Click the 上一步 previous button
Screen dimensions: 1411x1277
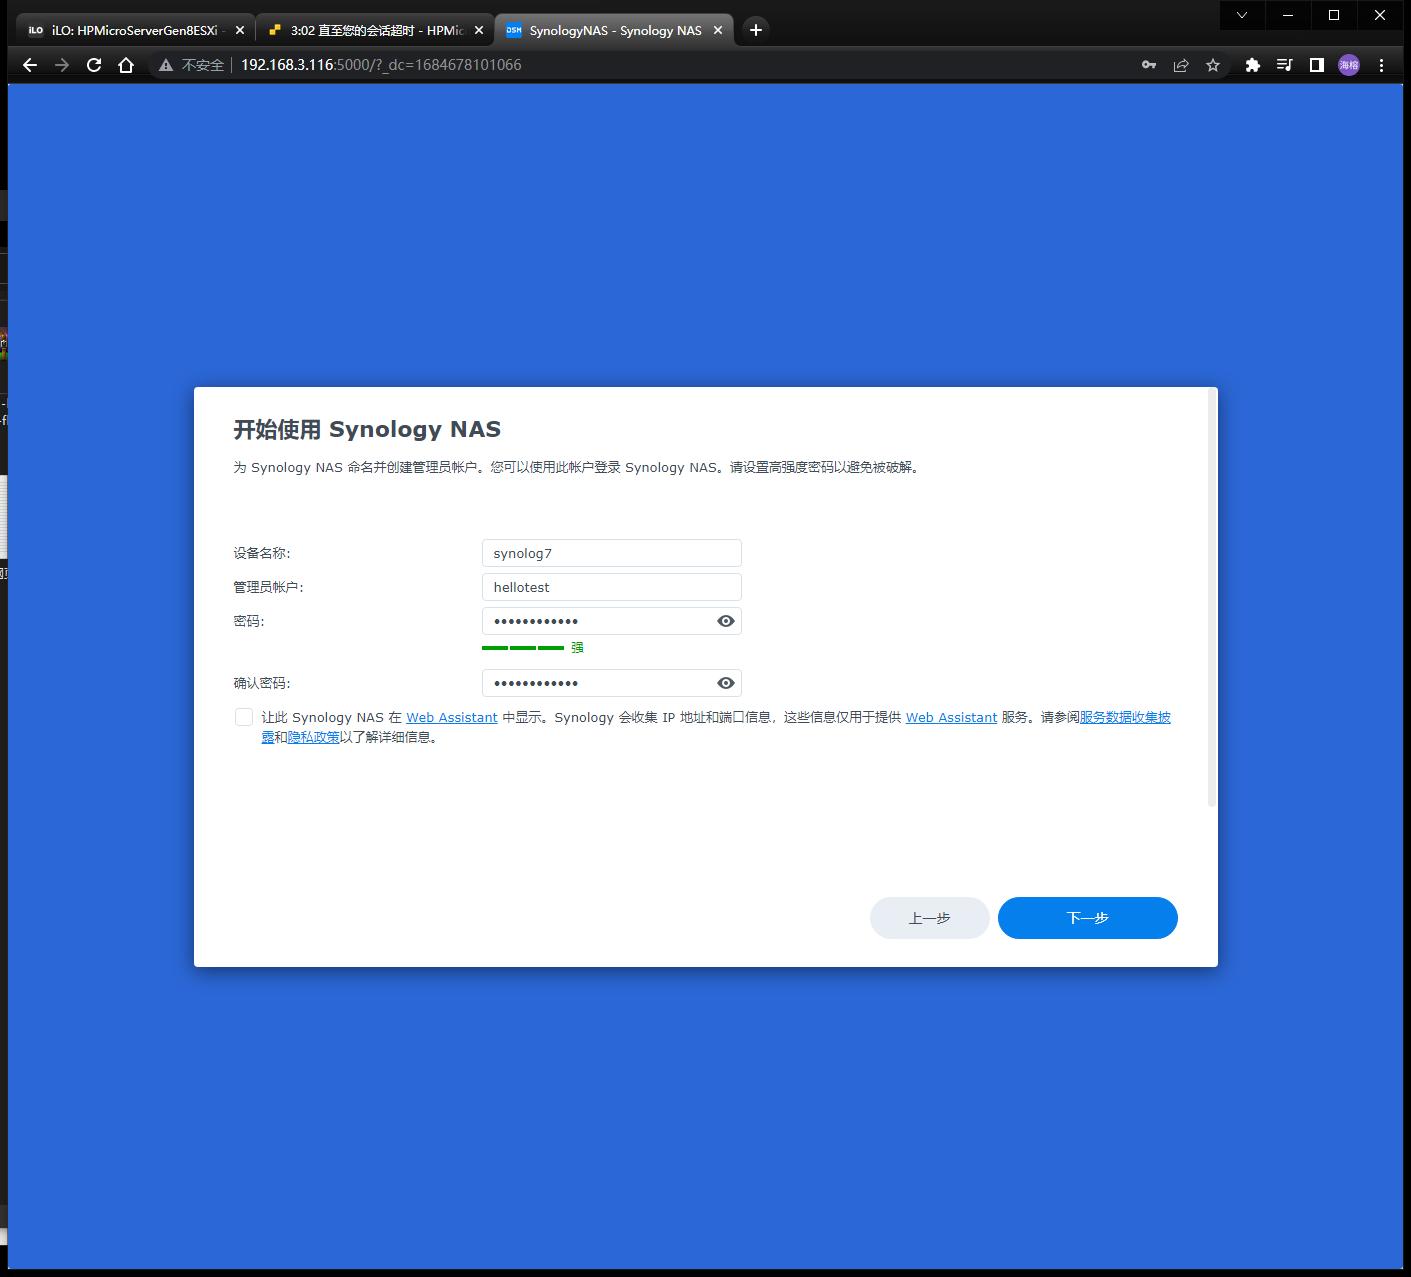pyautogui.click(x=930, y=918)
